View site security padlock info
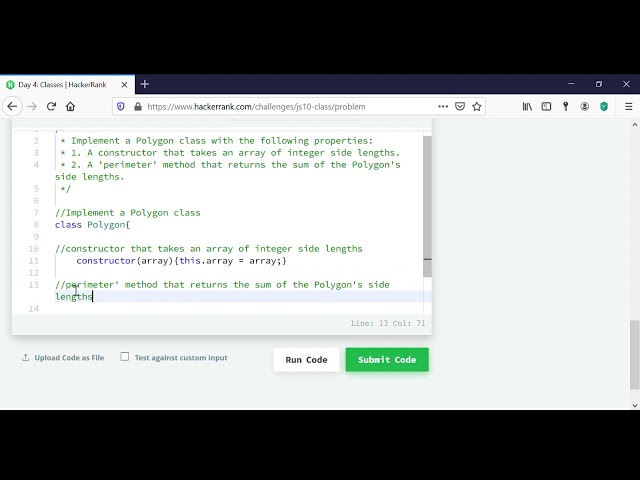Image resolution: width=640 pixels, height=480 pixels. [x=138, y=107]
